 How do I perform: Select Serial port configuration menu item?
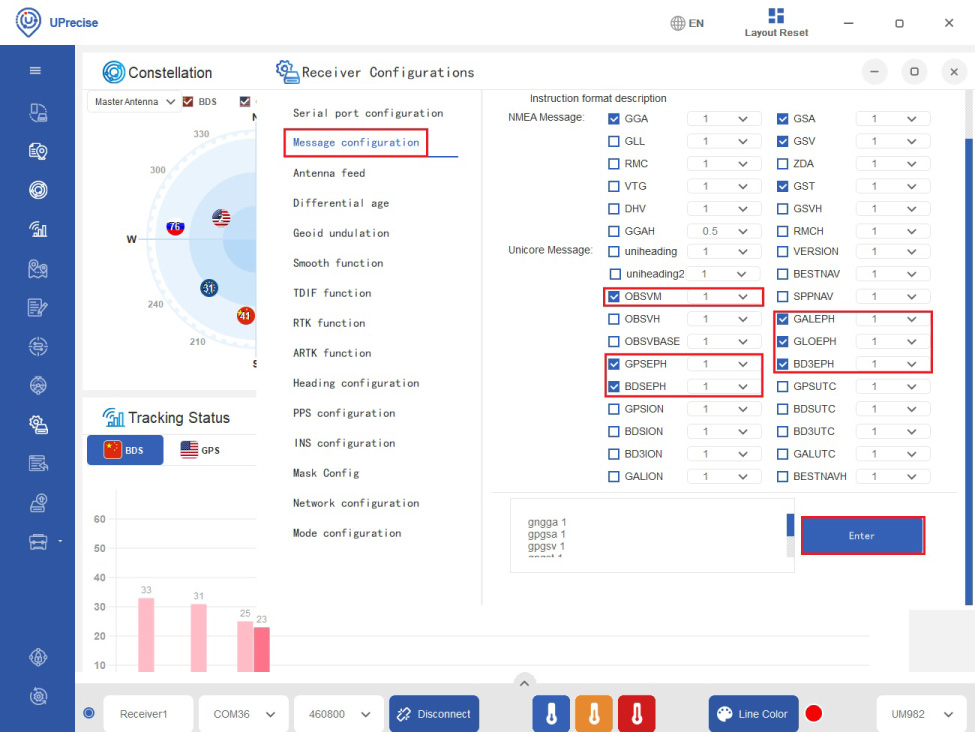(x=367, y=113)
